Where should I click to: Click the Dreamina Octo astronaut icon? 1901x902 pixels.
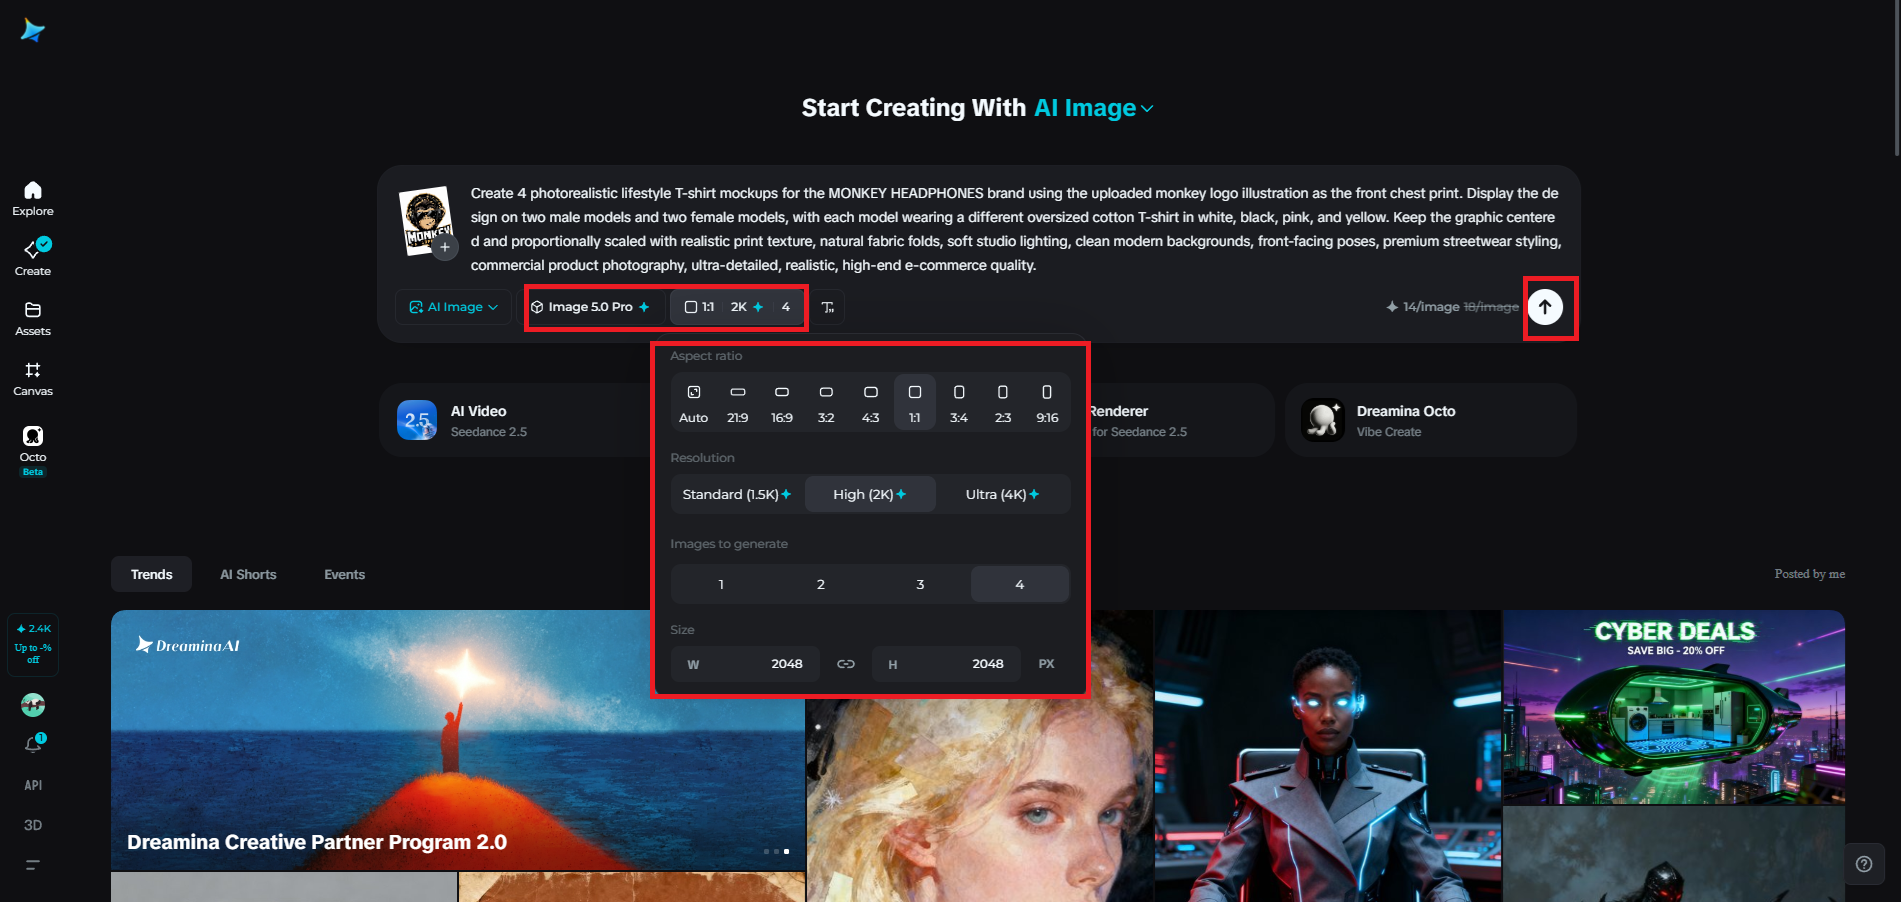click(x=1322, y=420)
